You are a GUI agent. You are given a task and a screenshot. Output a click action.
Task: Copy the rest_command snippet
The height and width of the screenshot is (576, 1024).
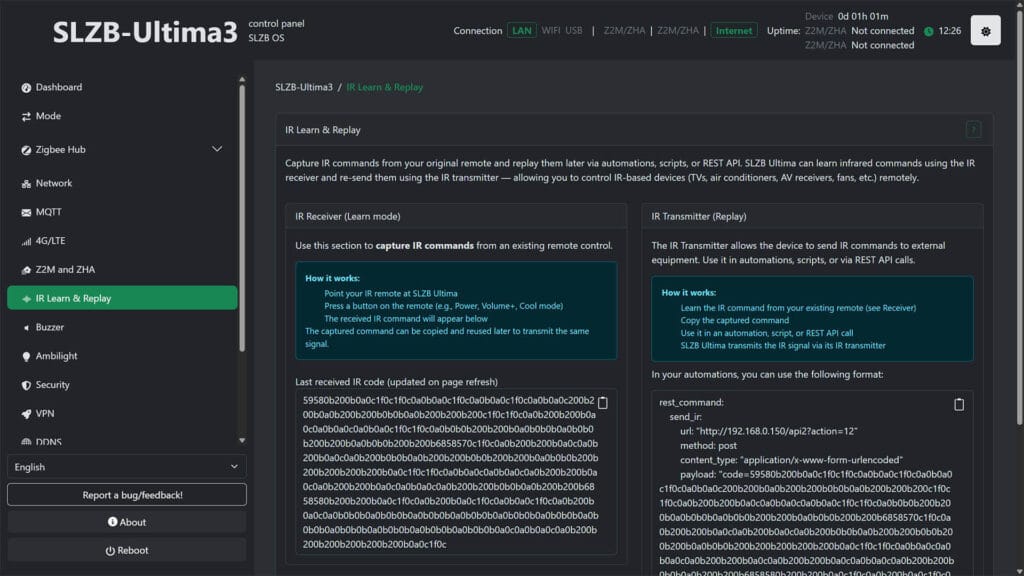pos(959,404)
